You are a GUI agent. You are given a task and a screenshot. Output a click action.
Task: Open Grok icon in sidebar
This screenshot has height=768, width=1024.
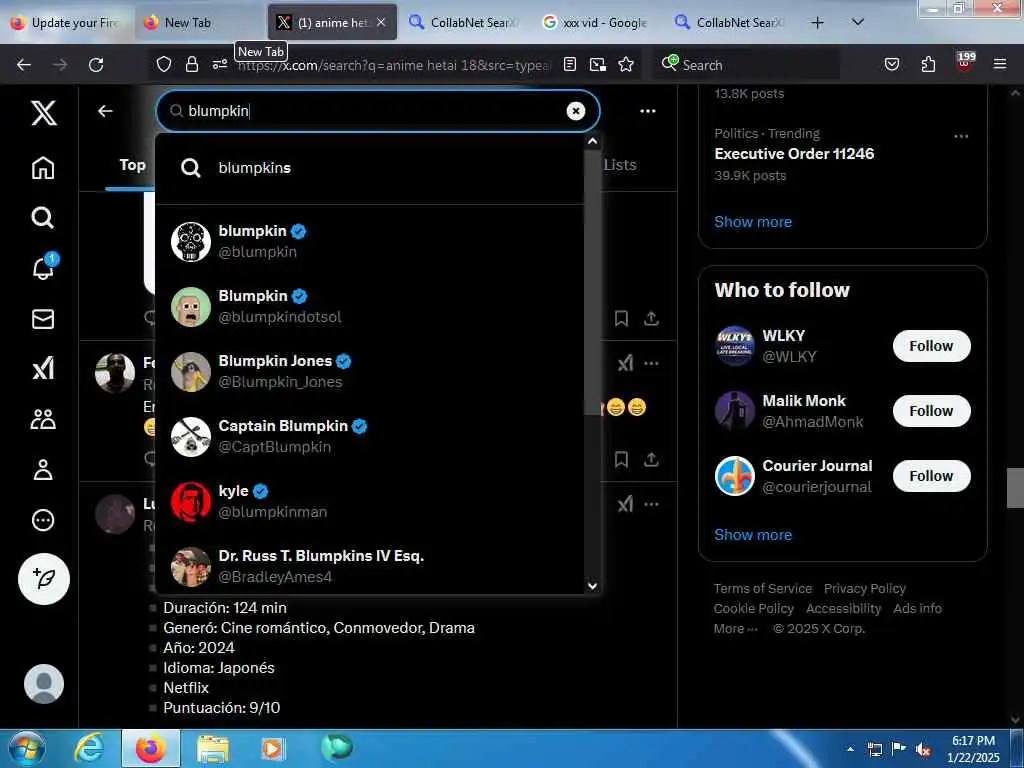pyautogui.click(x=43, y=368)
